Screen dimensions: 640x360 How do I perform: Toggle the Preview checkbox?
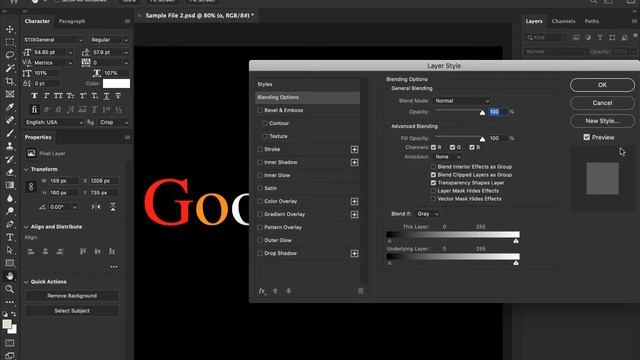pos(587,137)
